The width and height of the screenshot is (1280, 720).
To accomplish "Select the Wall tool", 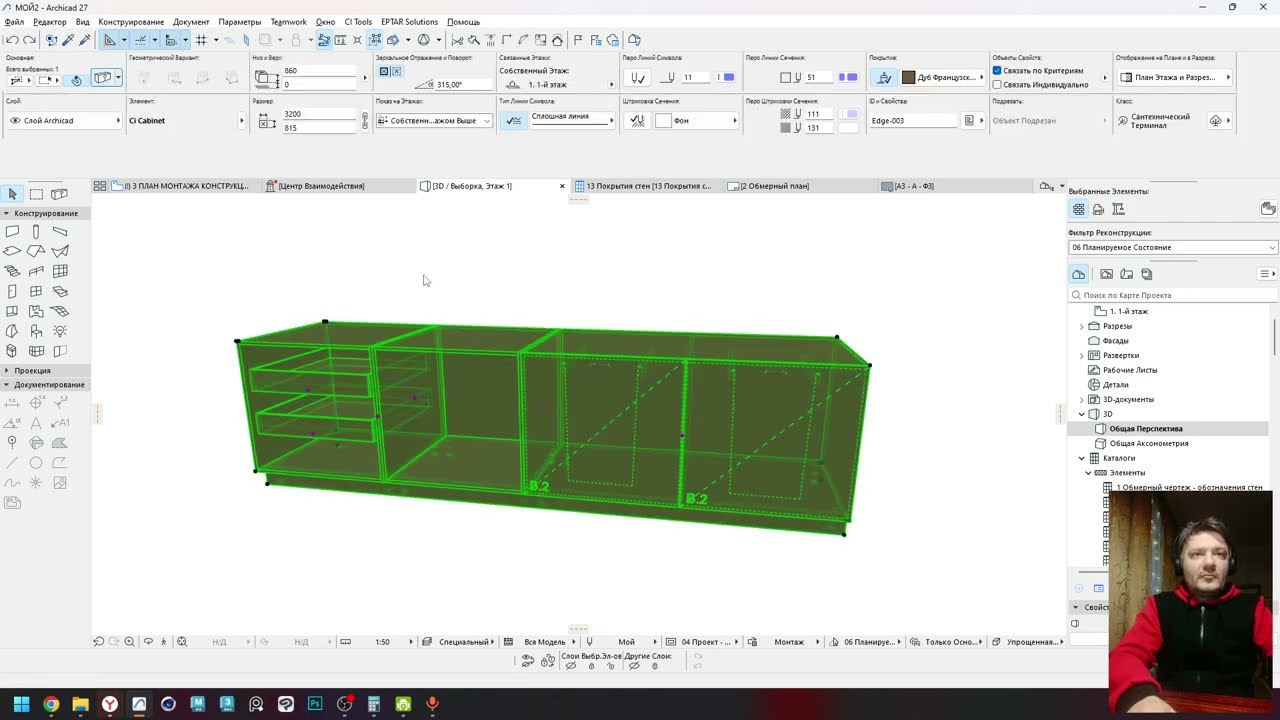I will point(12,231).
